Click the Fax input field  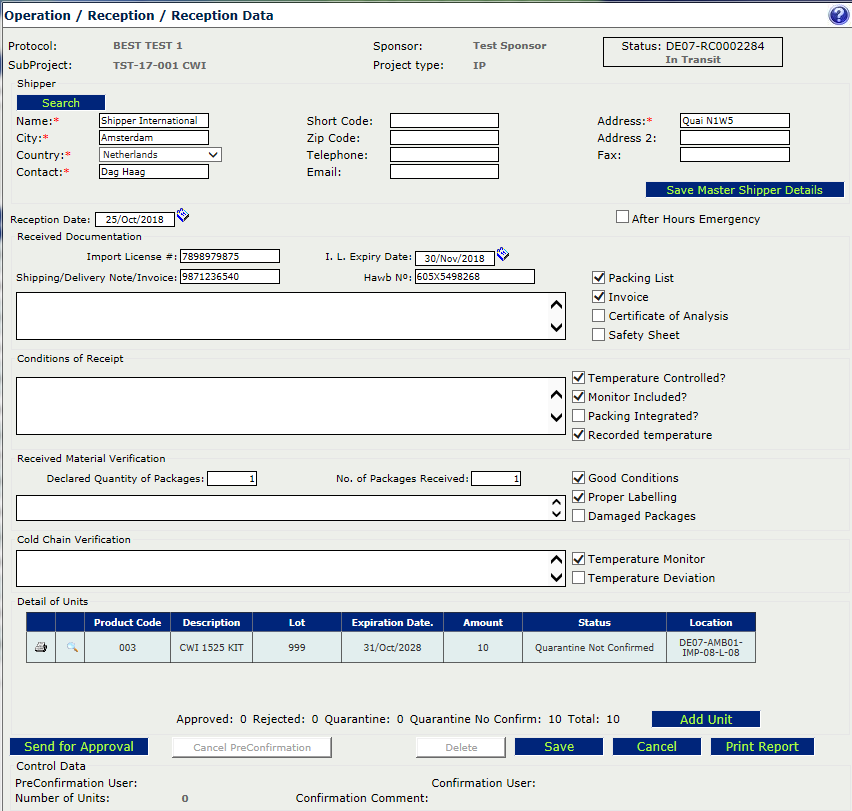click(x=735, y=155)
